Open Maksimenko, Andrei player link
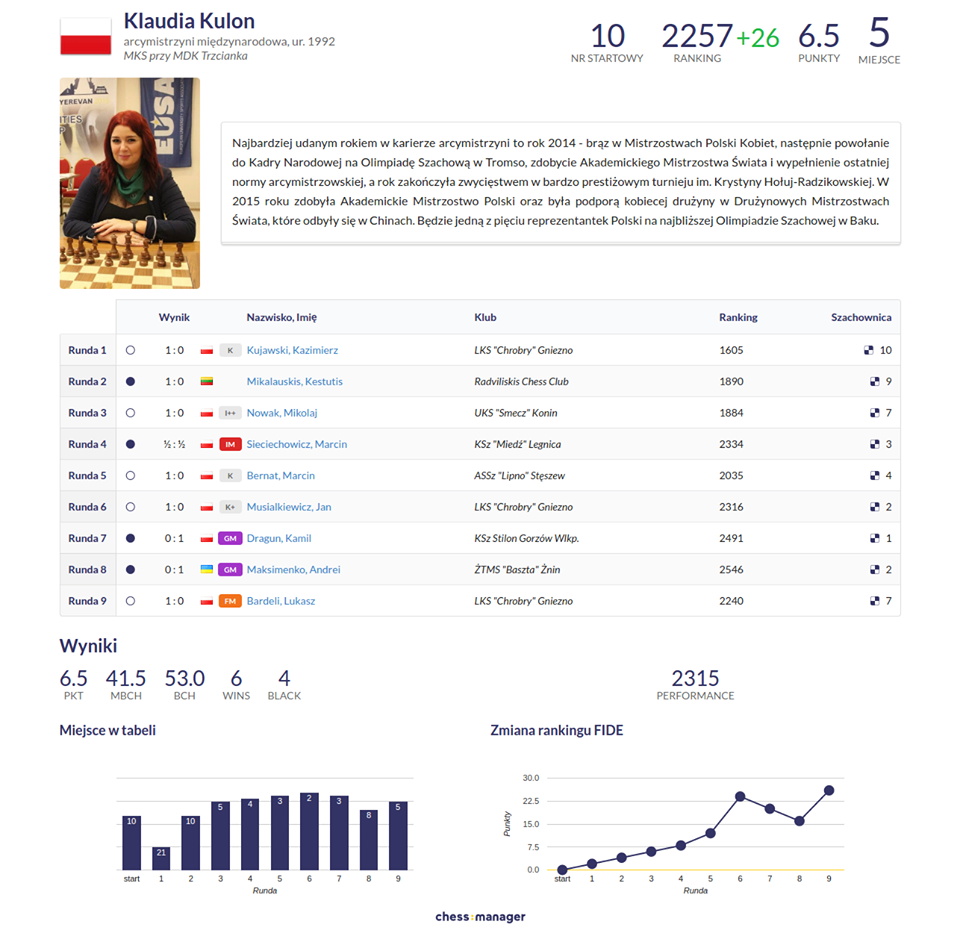960x939 pixels. pyautogui.click(x=293, y=569)
